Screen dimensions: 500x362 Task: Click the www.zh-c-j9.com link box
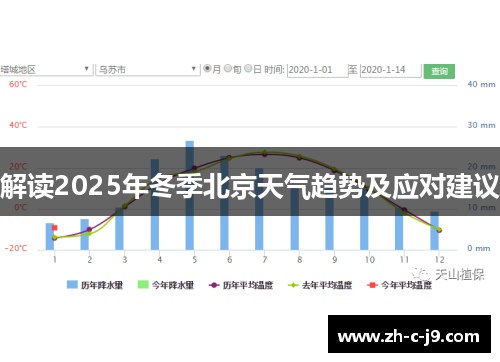point(409,334)
